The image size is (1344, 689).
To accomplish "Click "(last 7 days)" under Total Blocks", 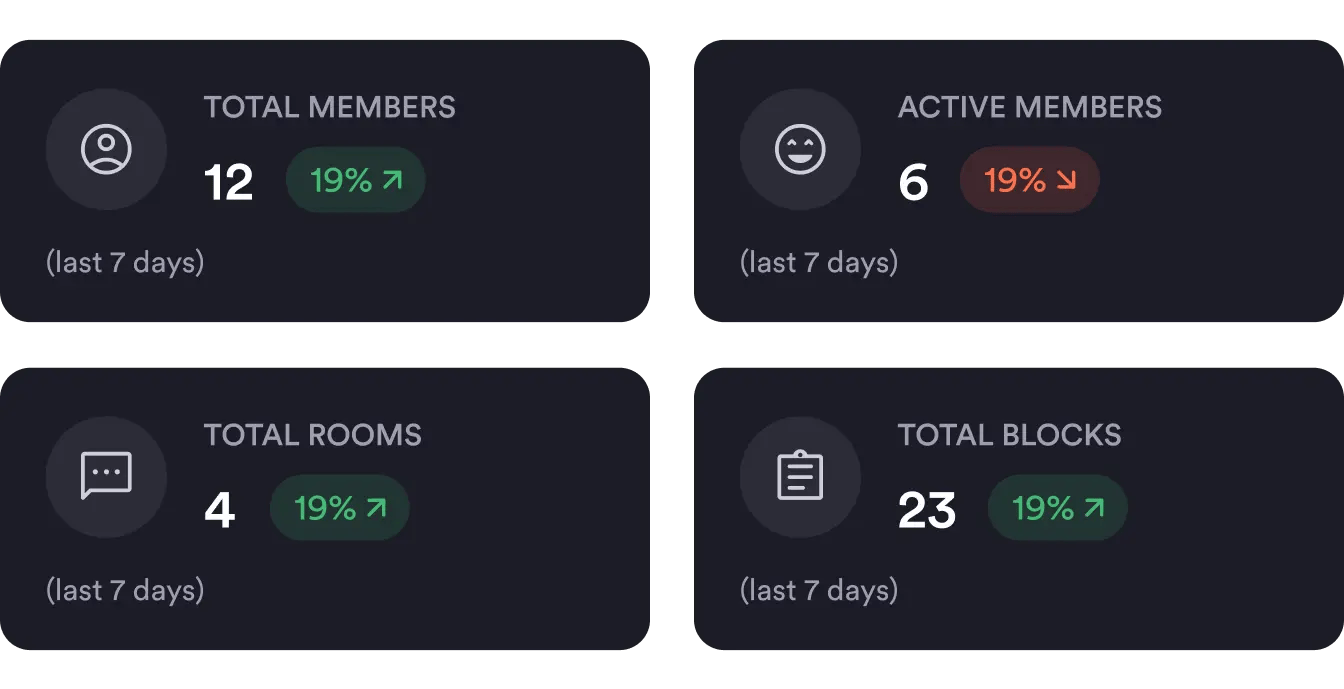I will 818,590.
